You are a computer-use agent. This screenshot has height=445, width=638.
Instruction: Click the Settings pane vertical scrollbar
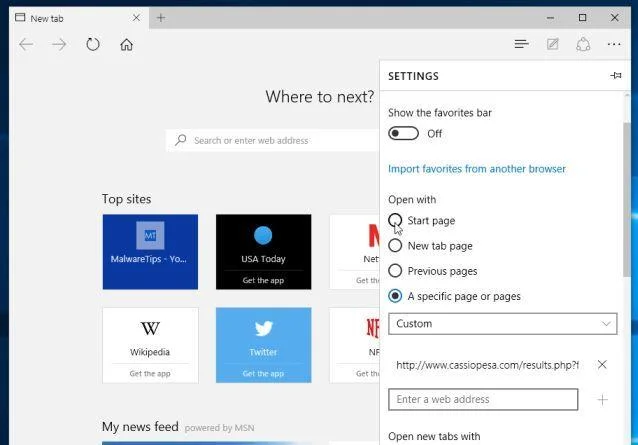[627, 199]
